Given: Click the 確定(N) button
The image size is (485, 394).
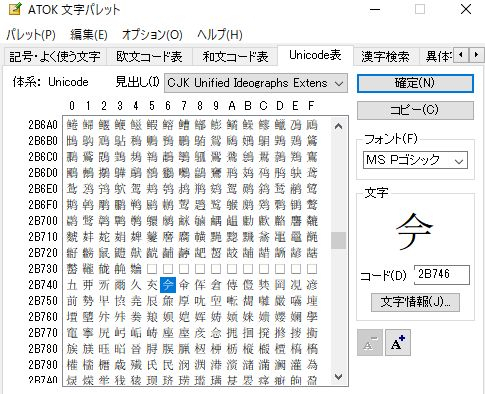Looking at the screenshot, I should (415, 83).
